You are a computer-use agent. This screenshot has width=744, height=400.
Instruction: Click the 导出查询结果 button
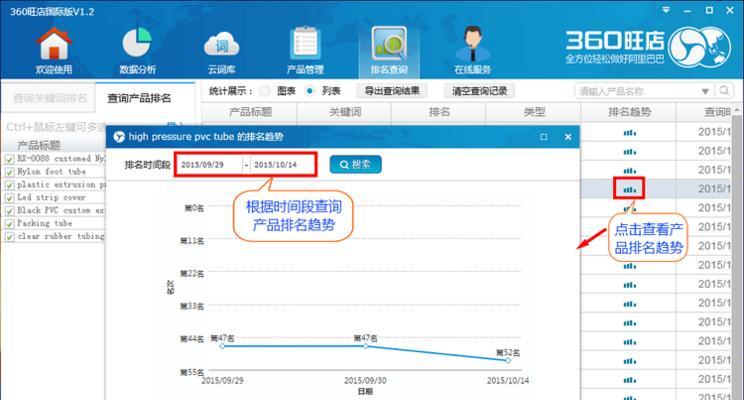(392, 91)
